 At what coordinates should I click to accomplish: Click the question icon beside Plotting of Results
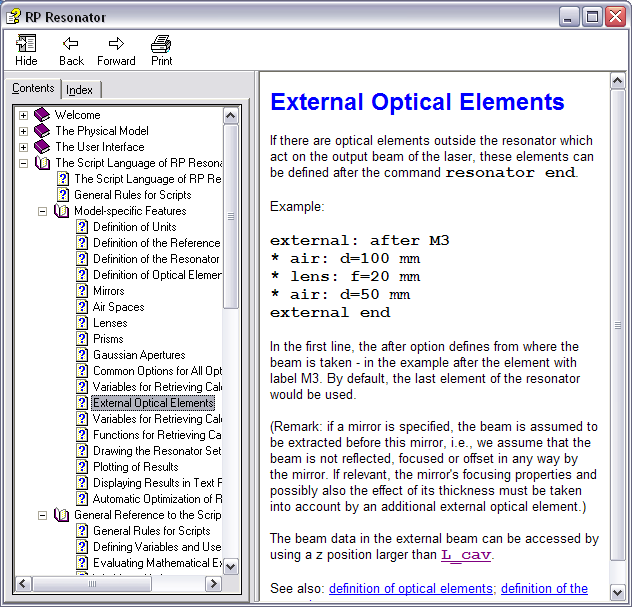click(x=82, y=467)
